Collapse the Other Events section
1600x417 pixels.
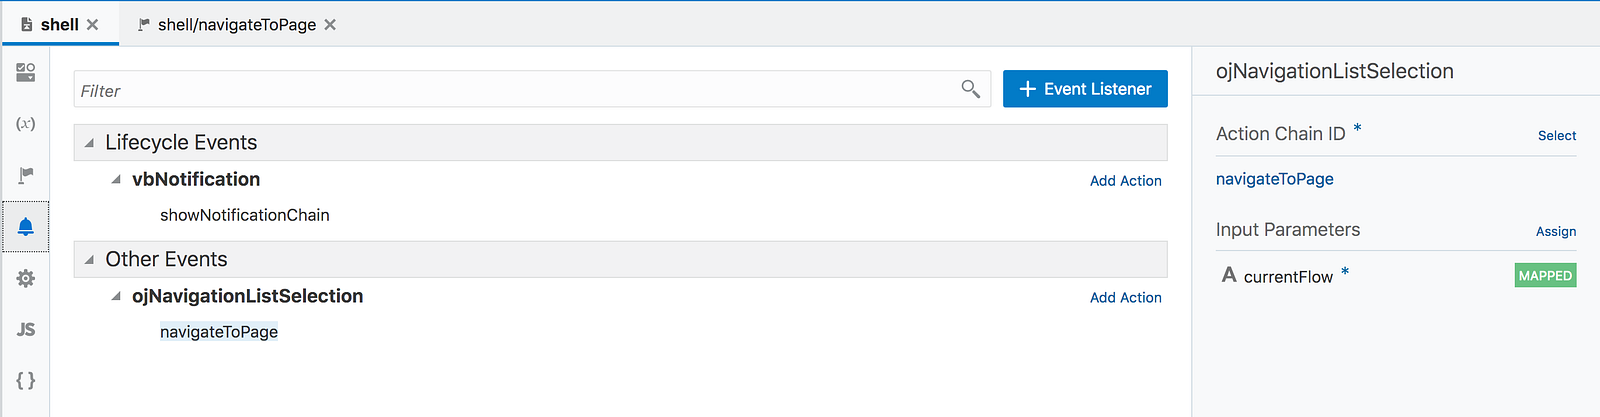tap(89, 260)
